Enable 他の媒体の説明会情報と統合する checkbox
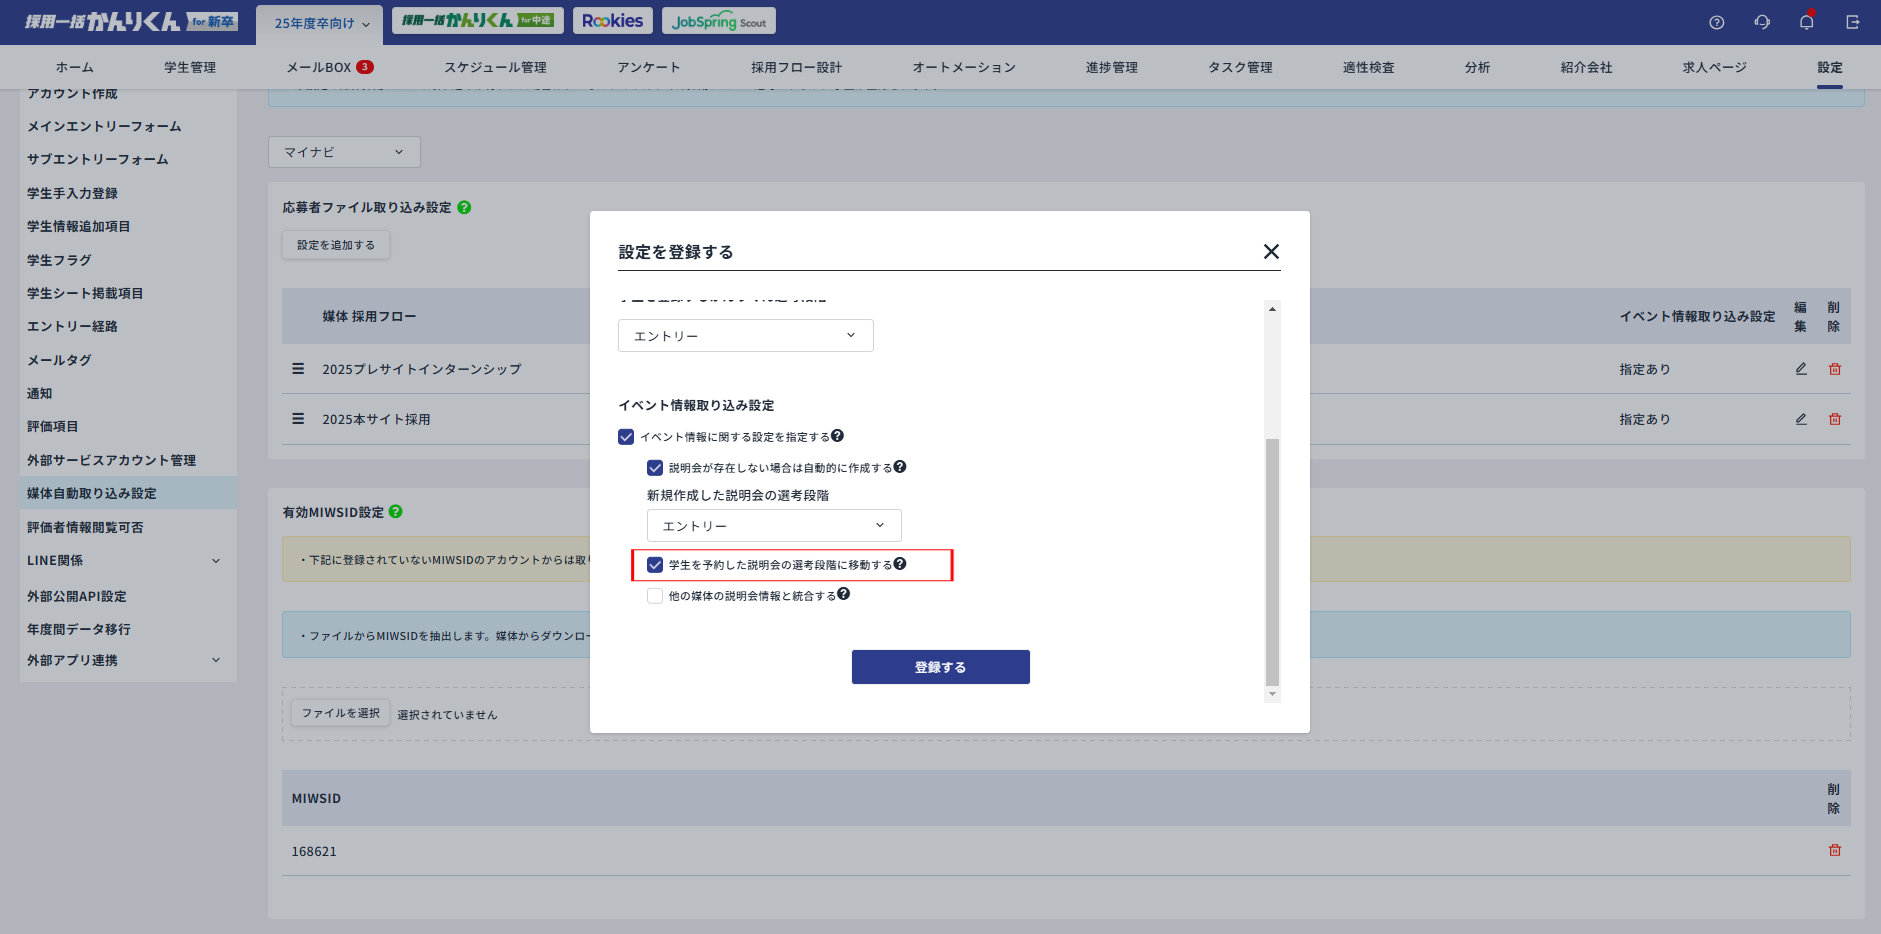Viewport: 1881px width, 934px height. pos(655,596)
